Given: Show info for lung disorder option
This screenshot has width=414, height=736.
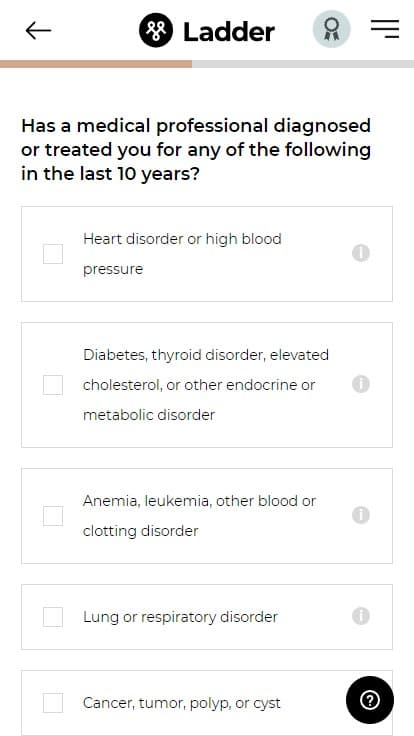Looking at the screenshot, I should [361, 616].
